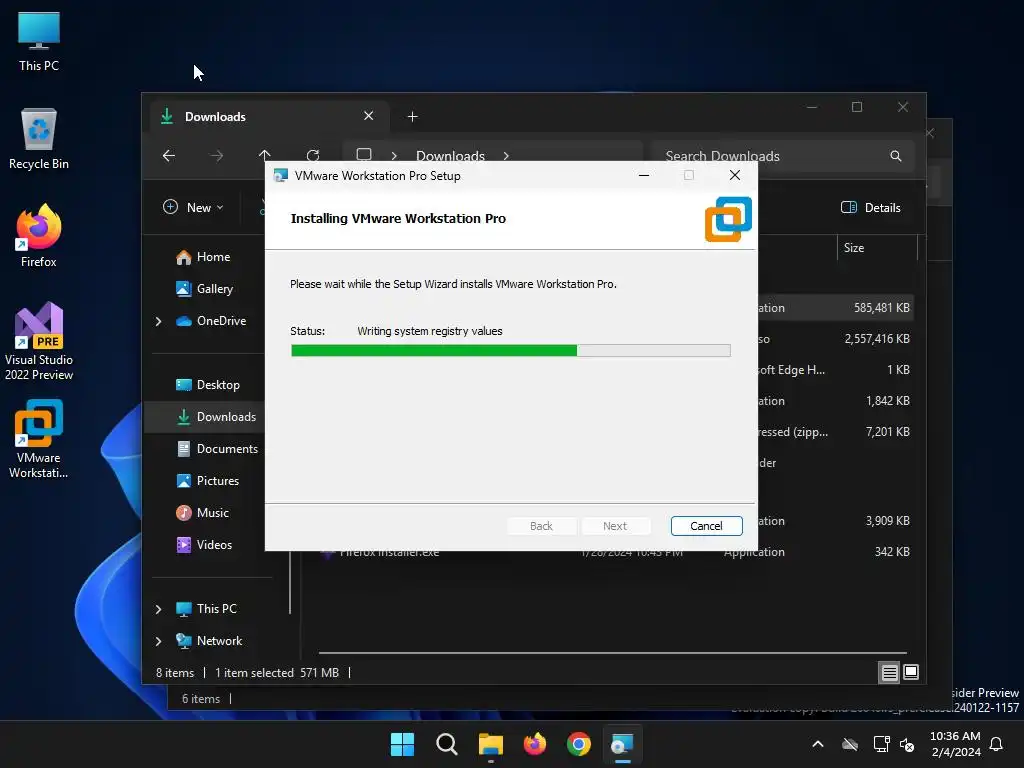Close the VMware Workstation Pro Setup dialog
Image resolution: width=1024 pixels, height=768 pixels.
pos(735,175)
